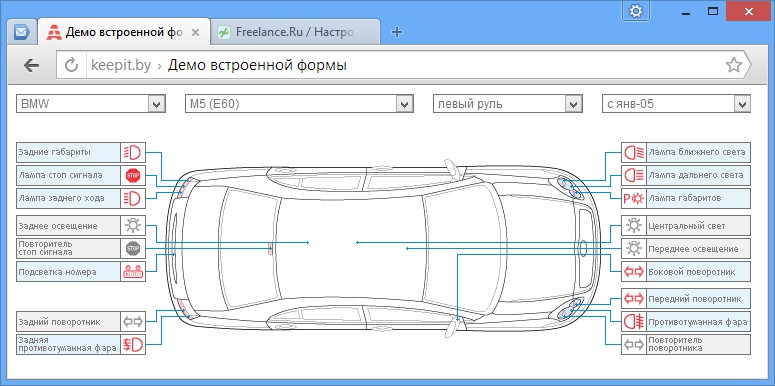
Task: Click the bulb icon for Переднее освещение
Action: click(634, 248)
